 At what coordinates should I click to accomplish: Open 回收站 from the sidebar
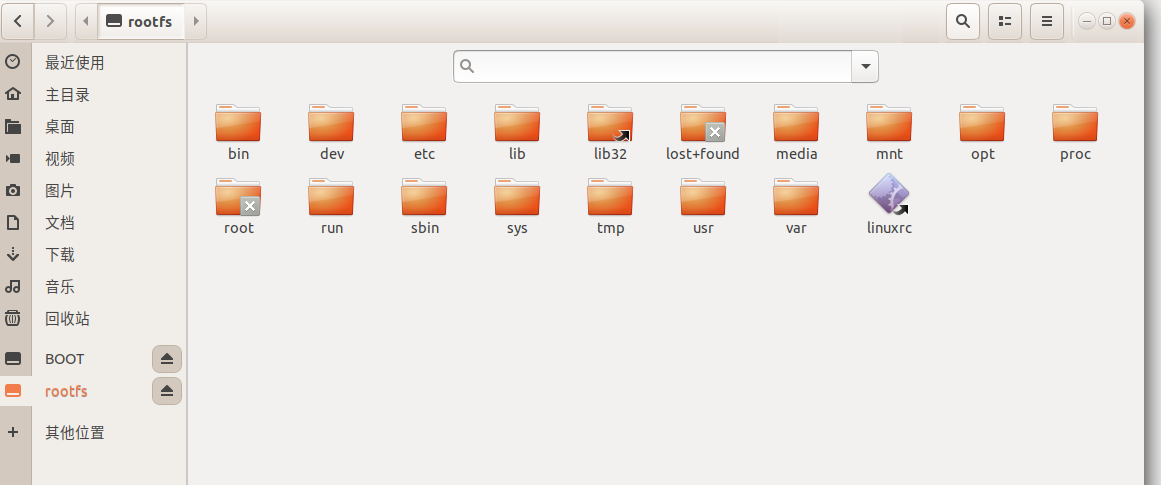point(67,319)
